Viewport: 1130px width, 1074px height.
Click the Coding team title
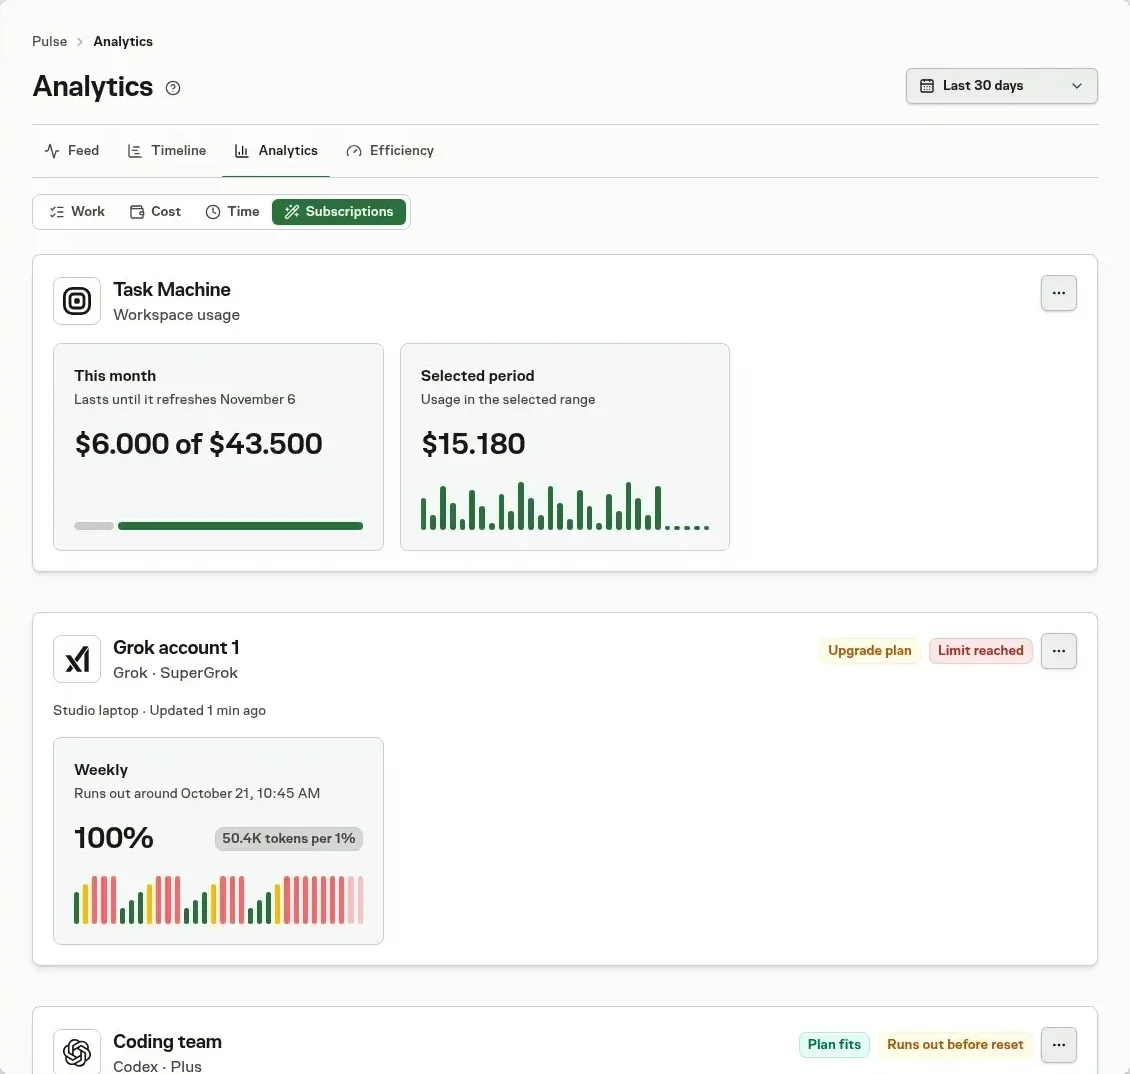point(167,1042)
